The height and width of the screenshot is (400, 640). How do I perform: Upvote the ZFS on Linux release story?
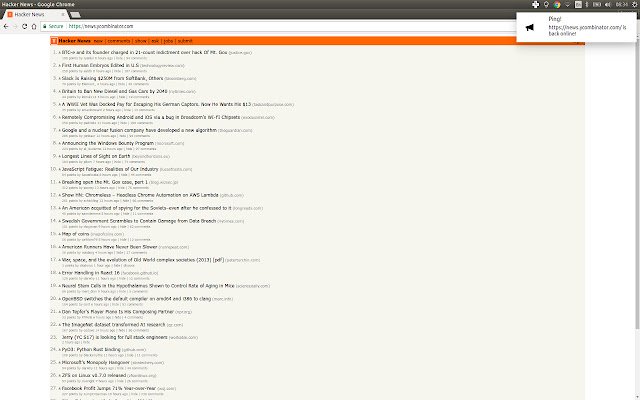point(60,376)
